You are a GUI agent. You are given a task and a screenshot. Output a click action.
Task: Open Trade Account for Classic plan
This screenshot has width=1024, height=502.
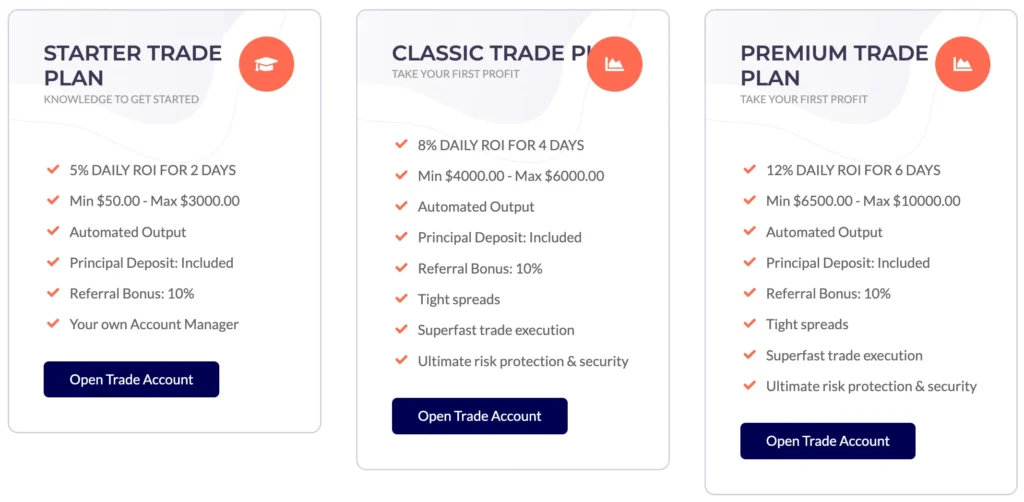coord(479,416)
